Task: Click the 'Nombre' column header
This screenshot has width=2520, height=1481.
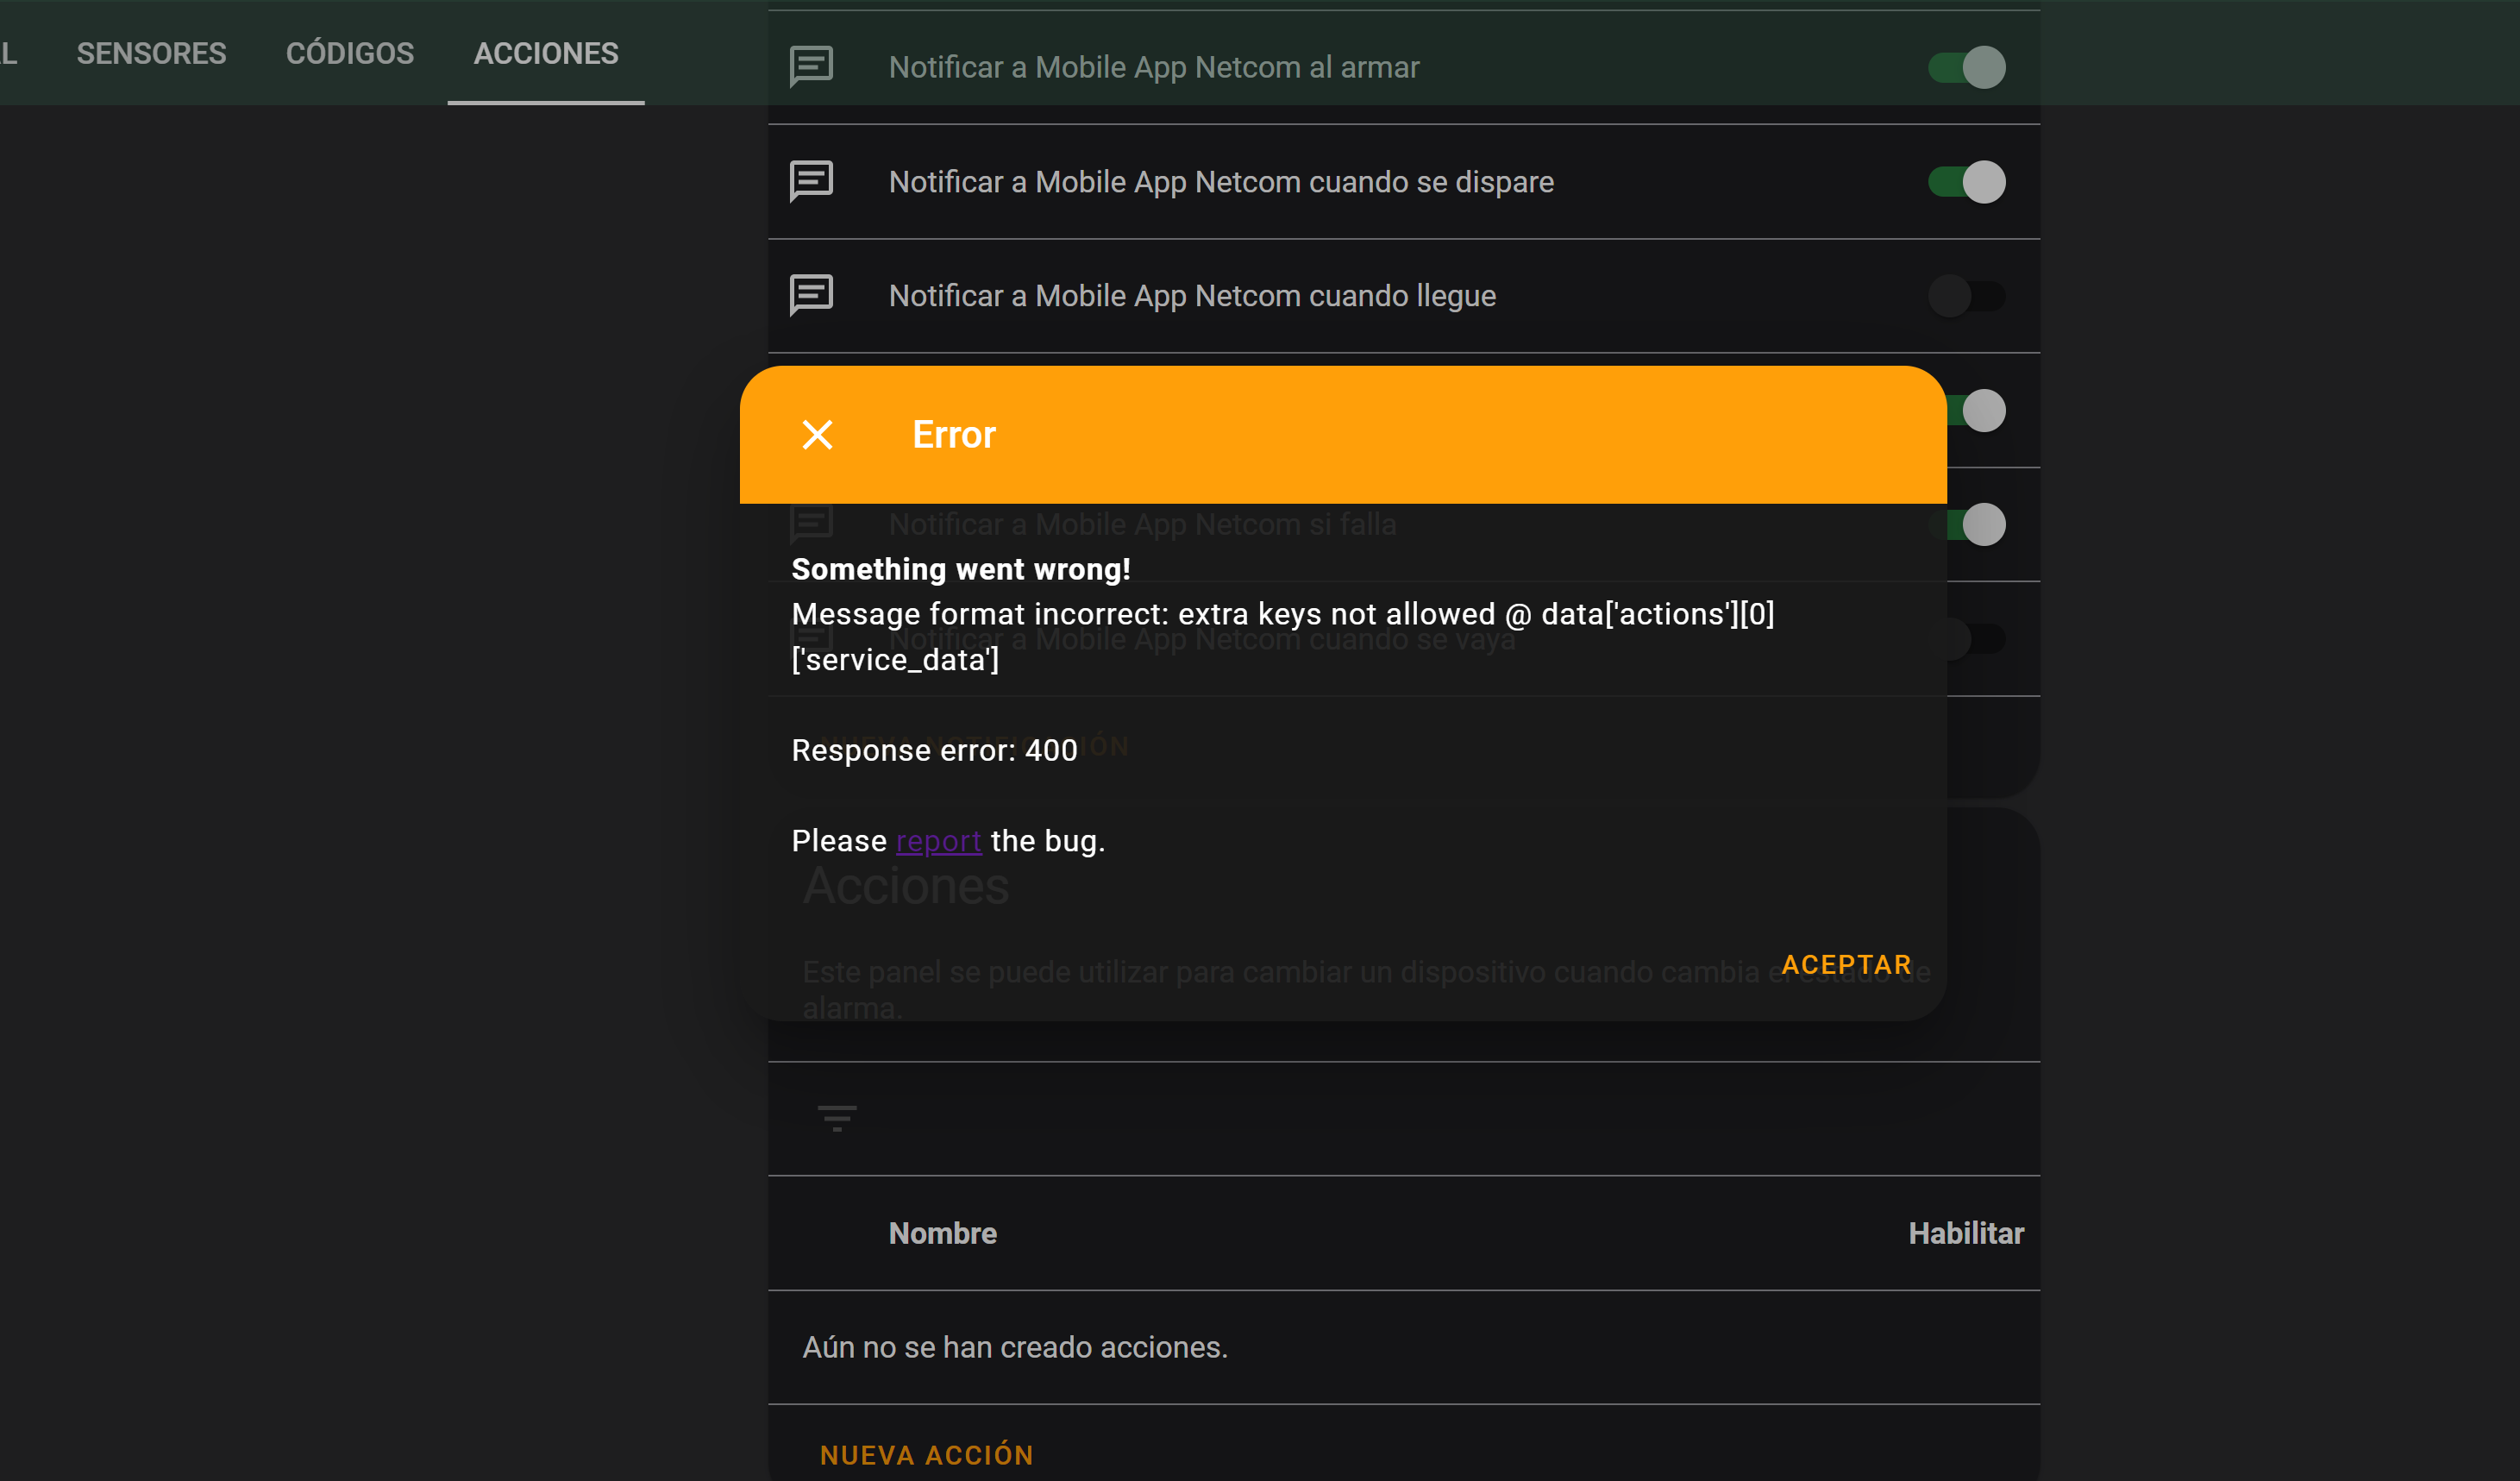Action: tap(941, 1233)
